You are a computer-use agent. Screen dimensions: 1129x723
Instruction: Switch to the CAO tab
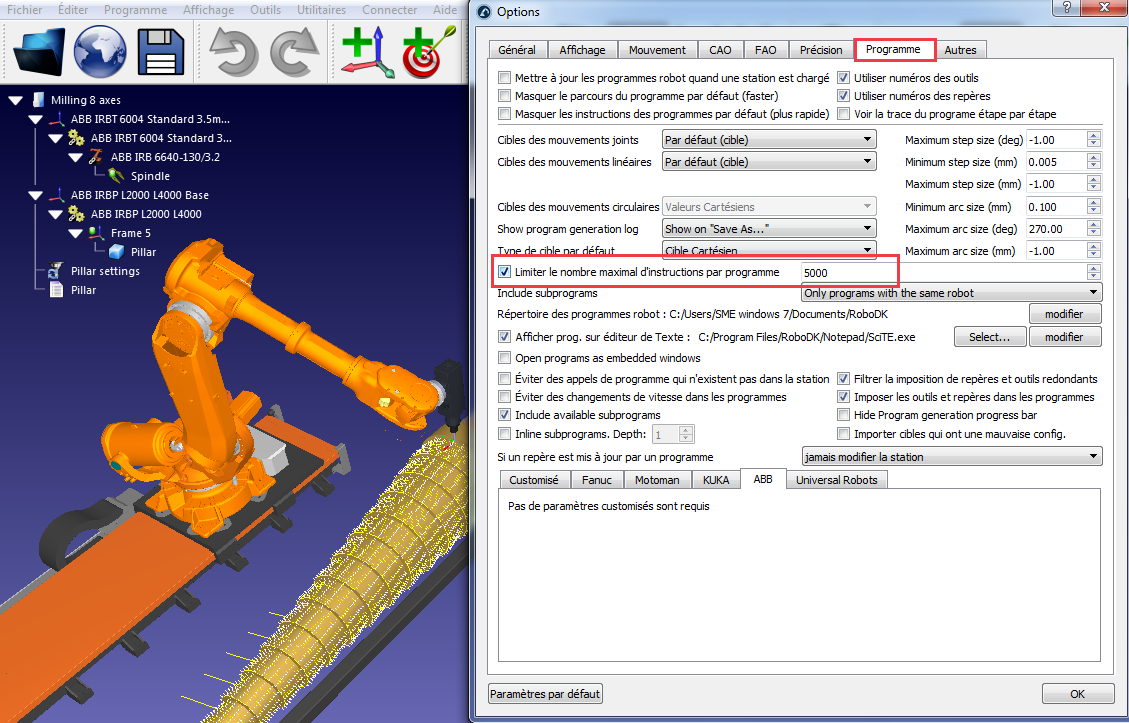coord(720,50)
